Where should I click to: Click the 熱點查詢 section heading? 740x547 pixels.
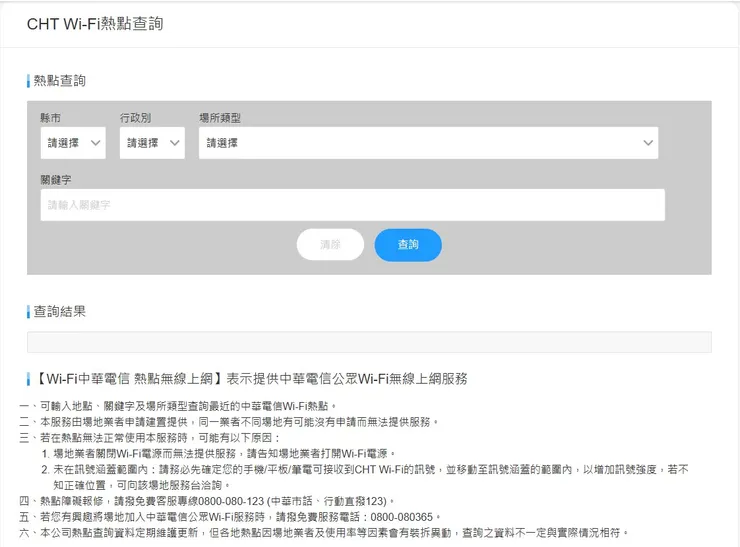(x=59, y=81)
